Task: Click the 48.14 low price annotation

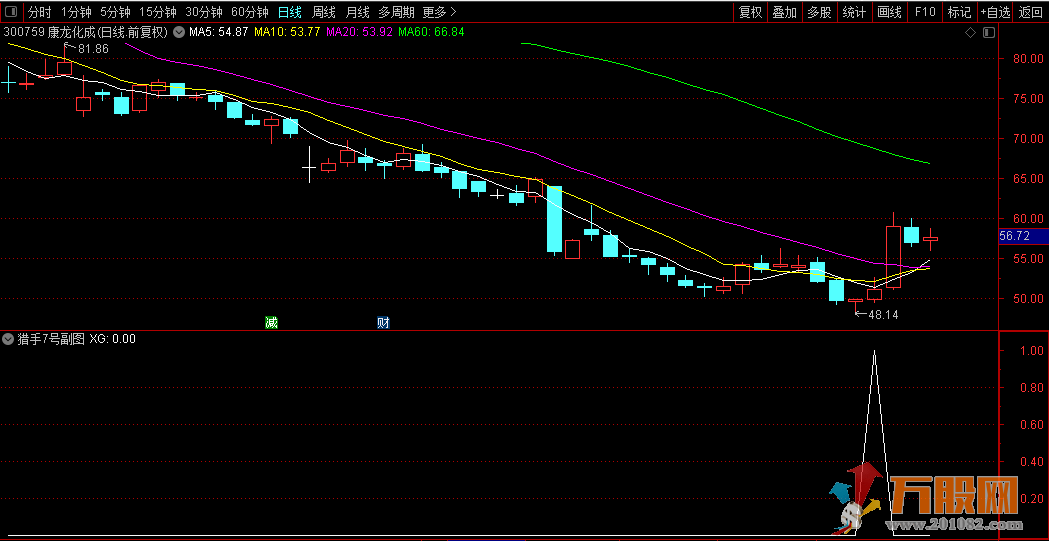Action: click(883, 314)
